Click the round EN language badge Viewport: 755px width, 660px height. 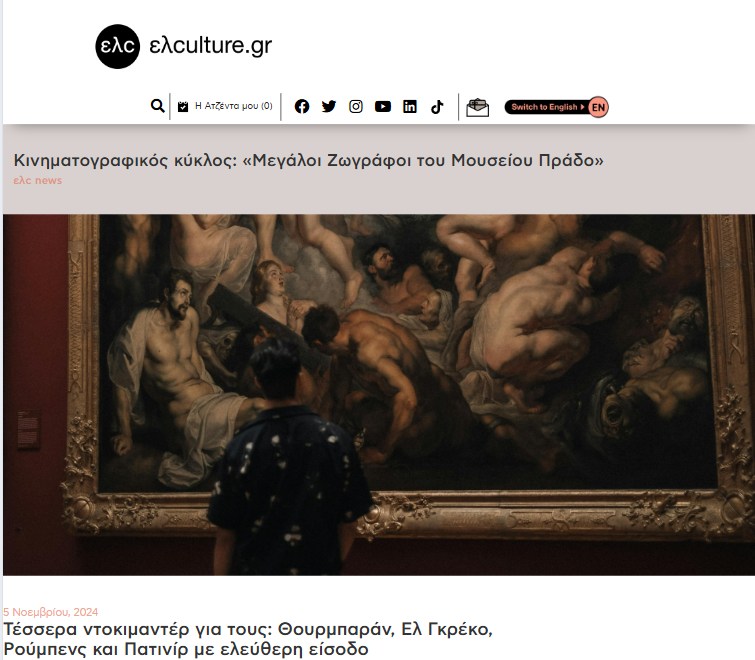pyautogui.click(x=598, y=107)
